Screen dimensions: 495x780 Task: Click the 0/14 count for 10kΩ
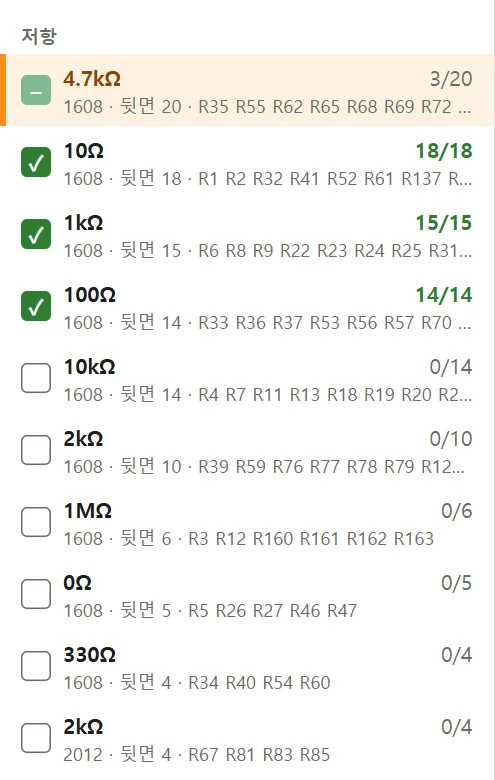451,367
